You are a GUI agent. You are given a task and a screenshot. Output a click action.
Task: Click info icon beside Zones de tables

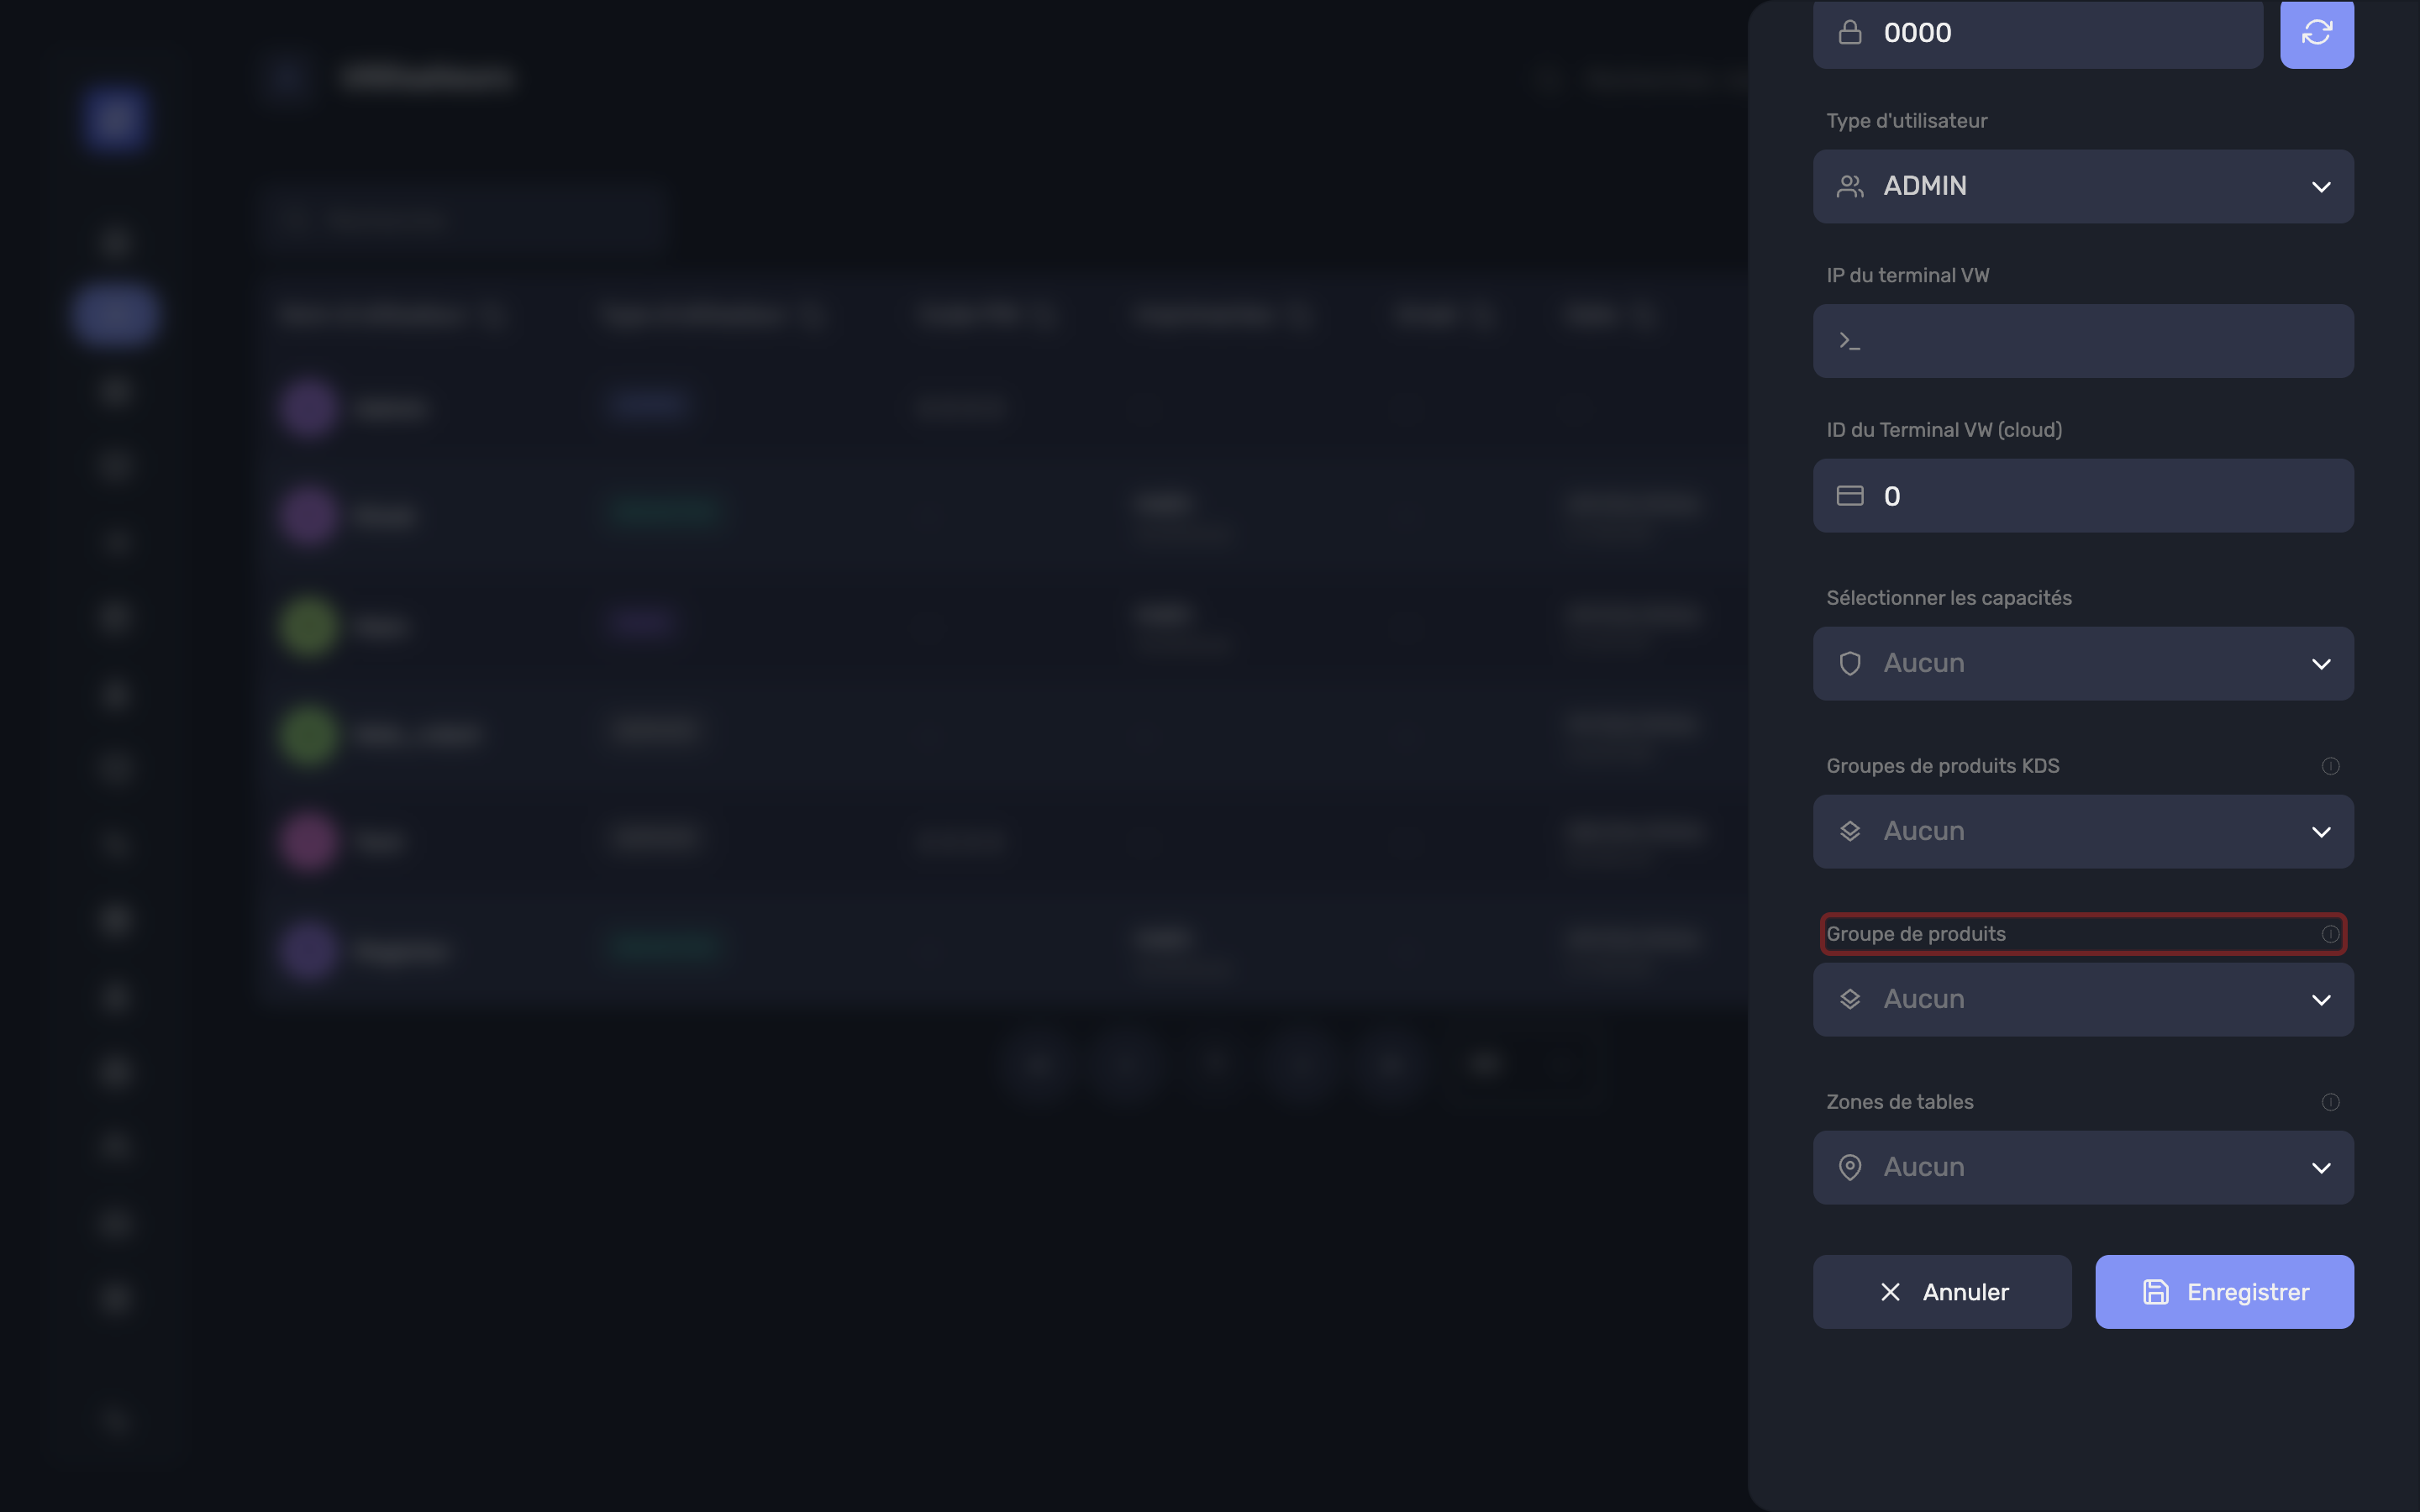tap(2330, 1102)
